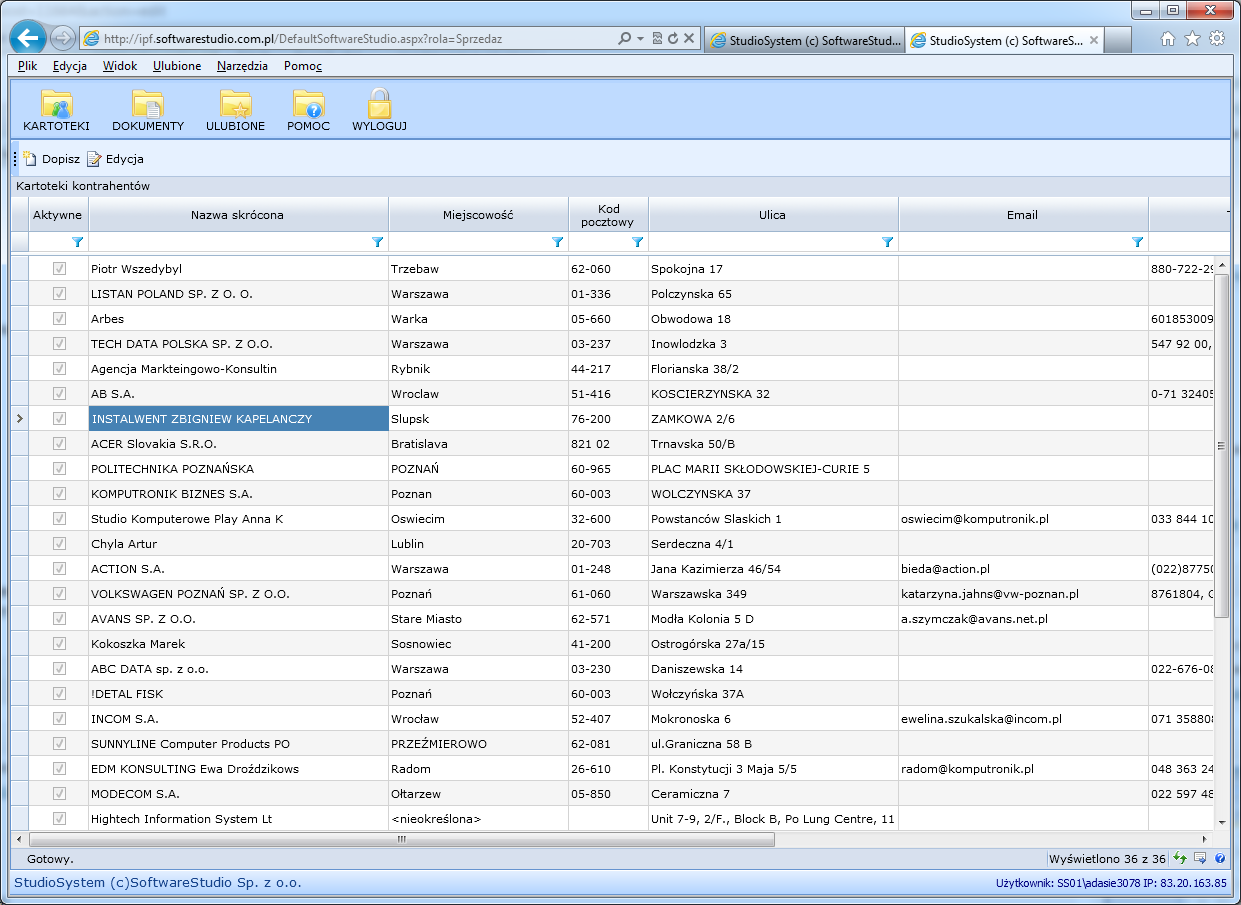Open browser Favorites star icon
The width and height of the screenshot is (1241, 905).
1192,39
